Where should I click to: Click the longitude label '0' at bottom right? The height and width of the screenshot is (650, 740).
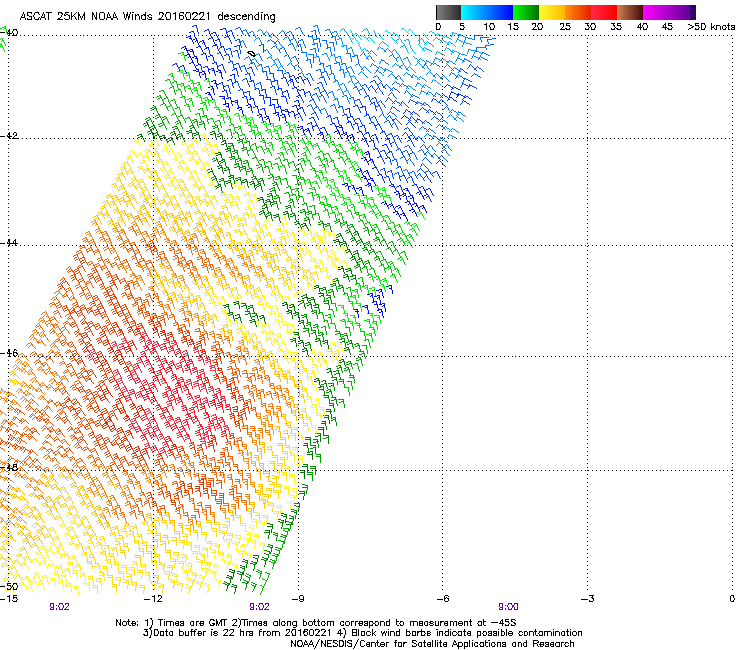(732, 599)
